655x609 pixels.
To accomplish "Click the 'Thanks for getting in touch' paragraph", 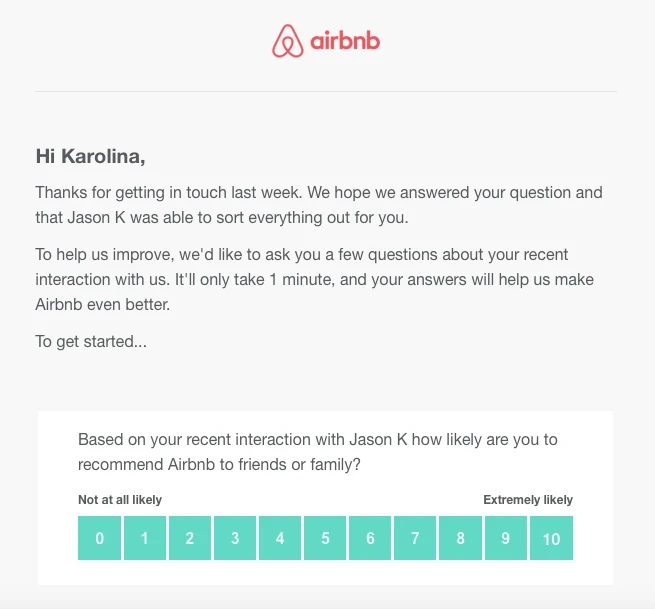I will click(319, 204).
